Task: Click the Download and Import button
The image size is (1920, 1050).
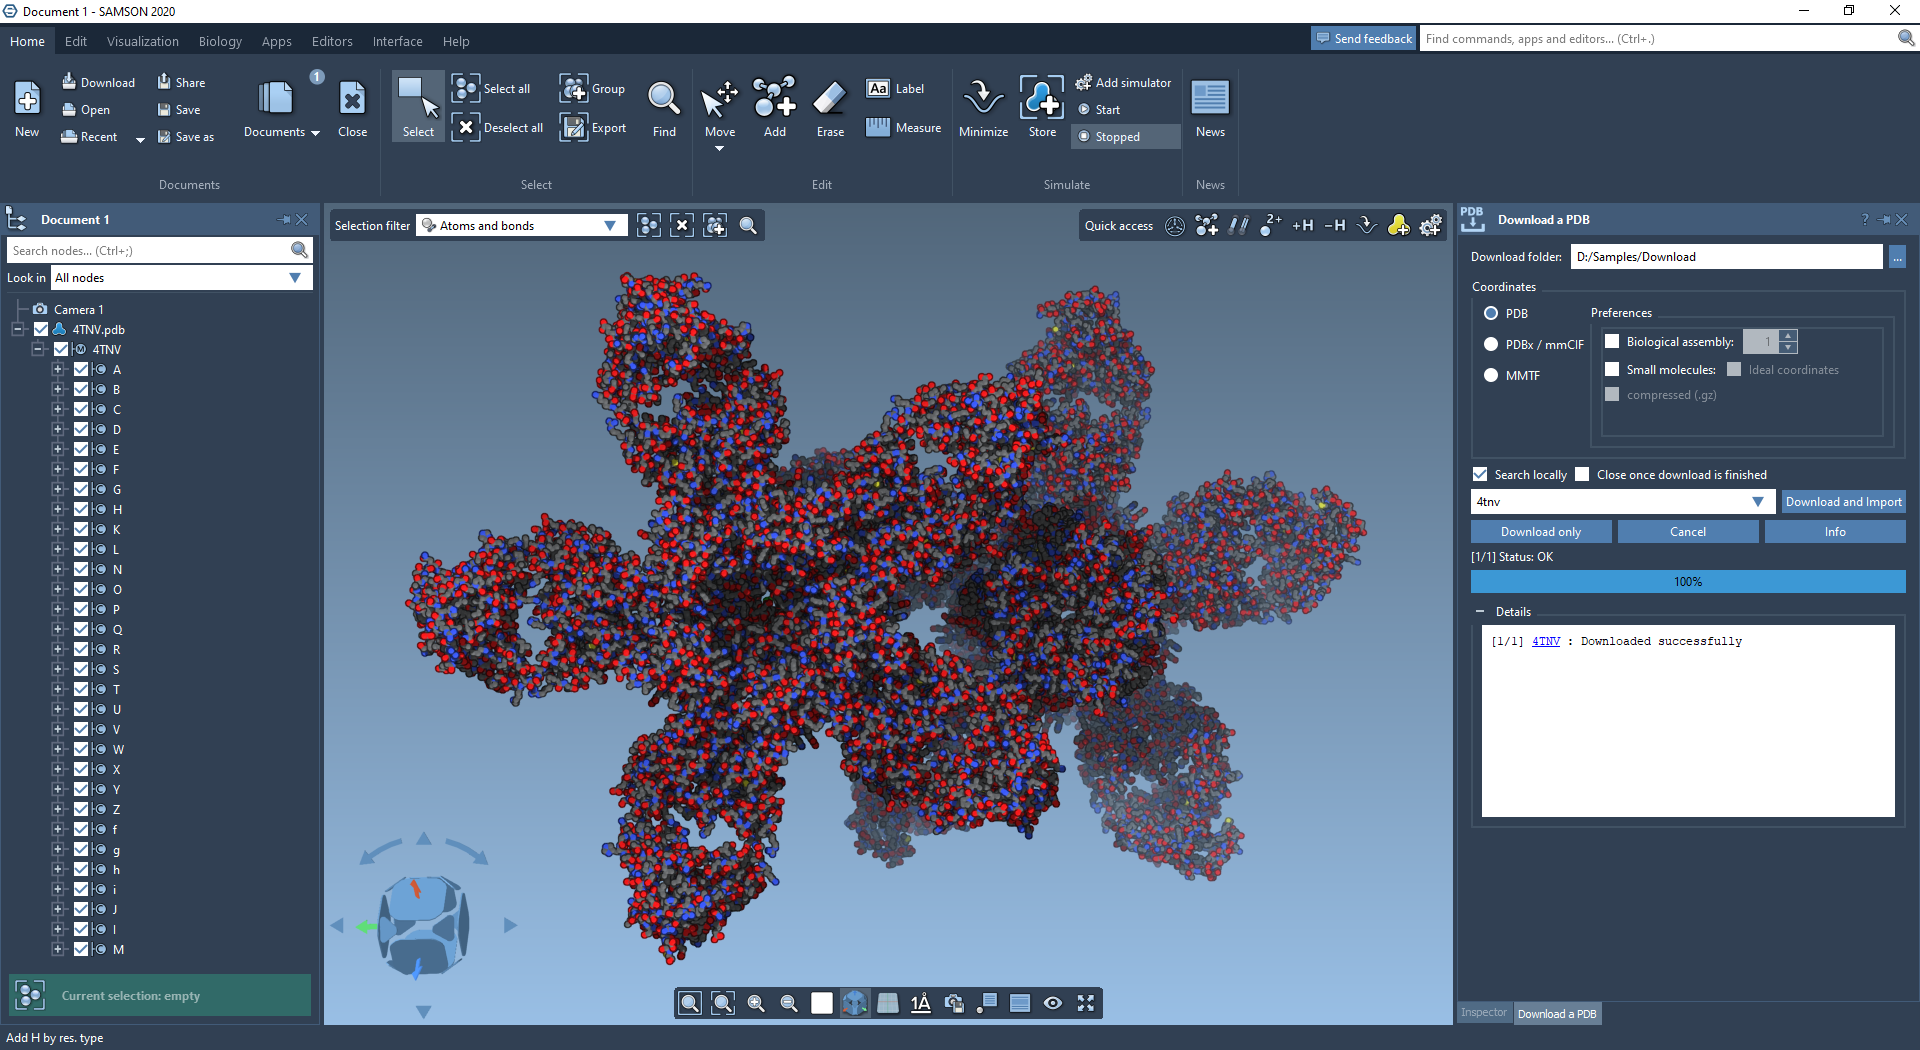Action: (1843, 502)
